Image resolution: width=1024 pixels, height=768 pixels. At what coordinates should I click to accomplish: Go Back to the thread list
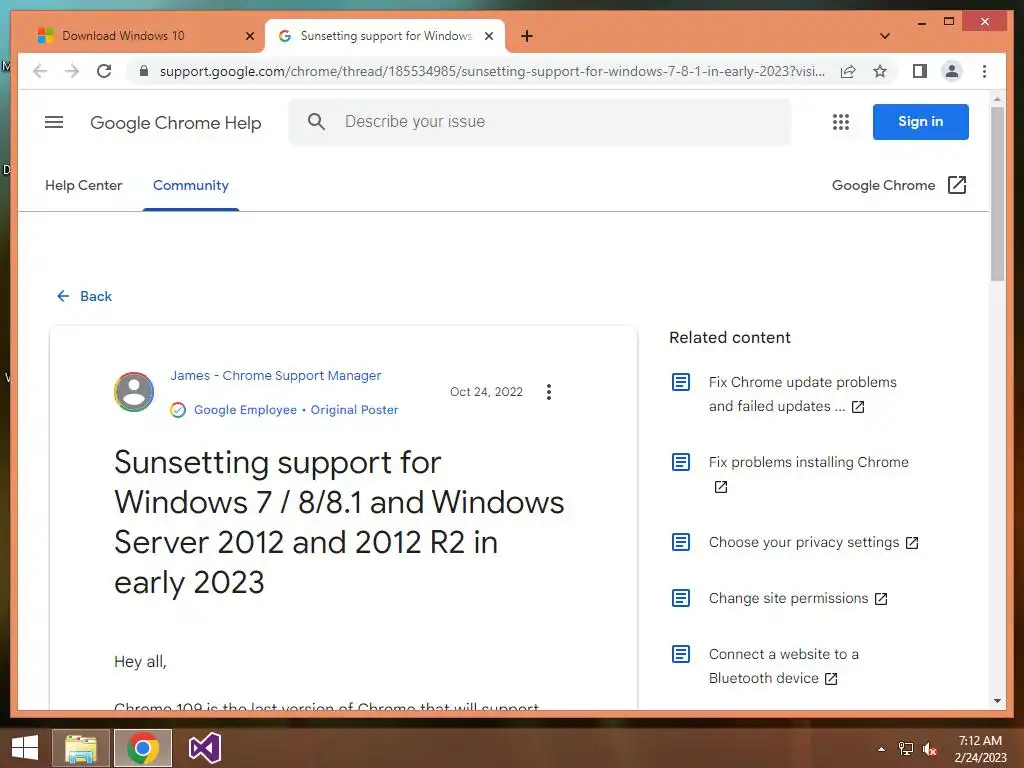point(84,296)
